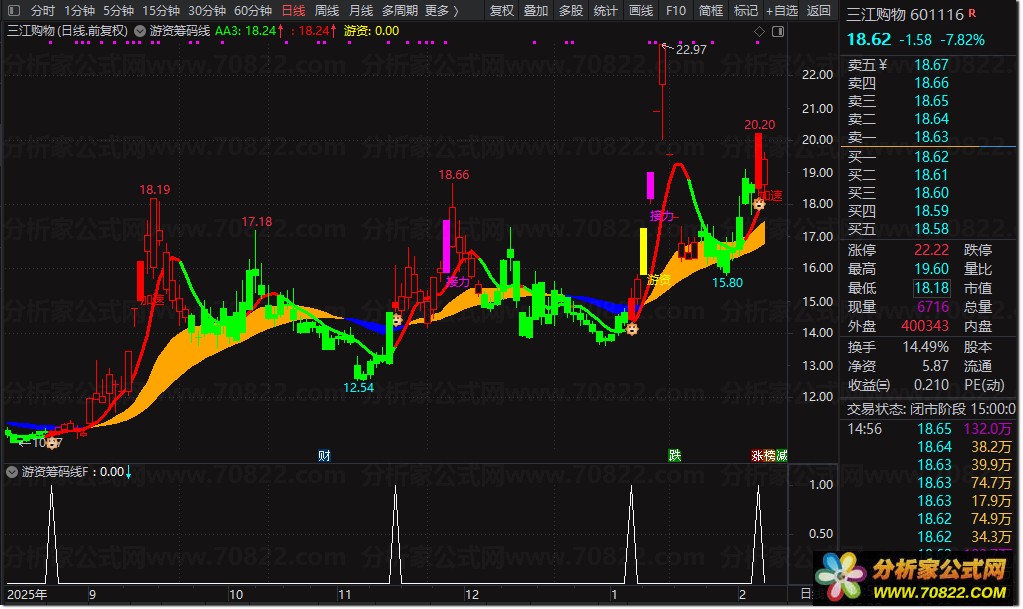Click the 返回 back button

click(818, 10)
